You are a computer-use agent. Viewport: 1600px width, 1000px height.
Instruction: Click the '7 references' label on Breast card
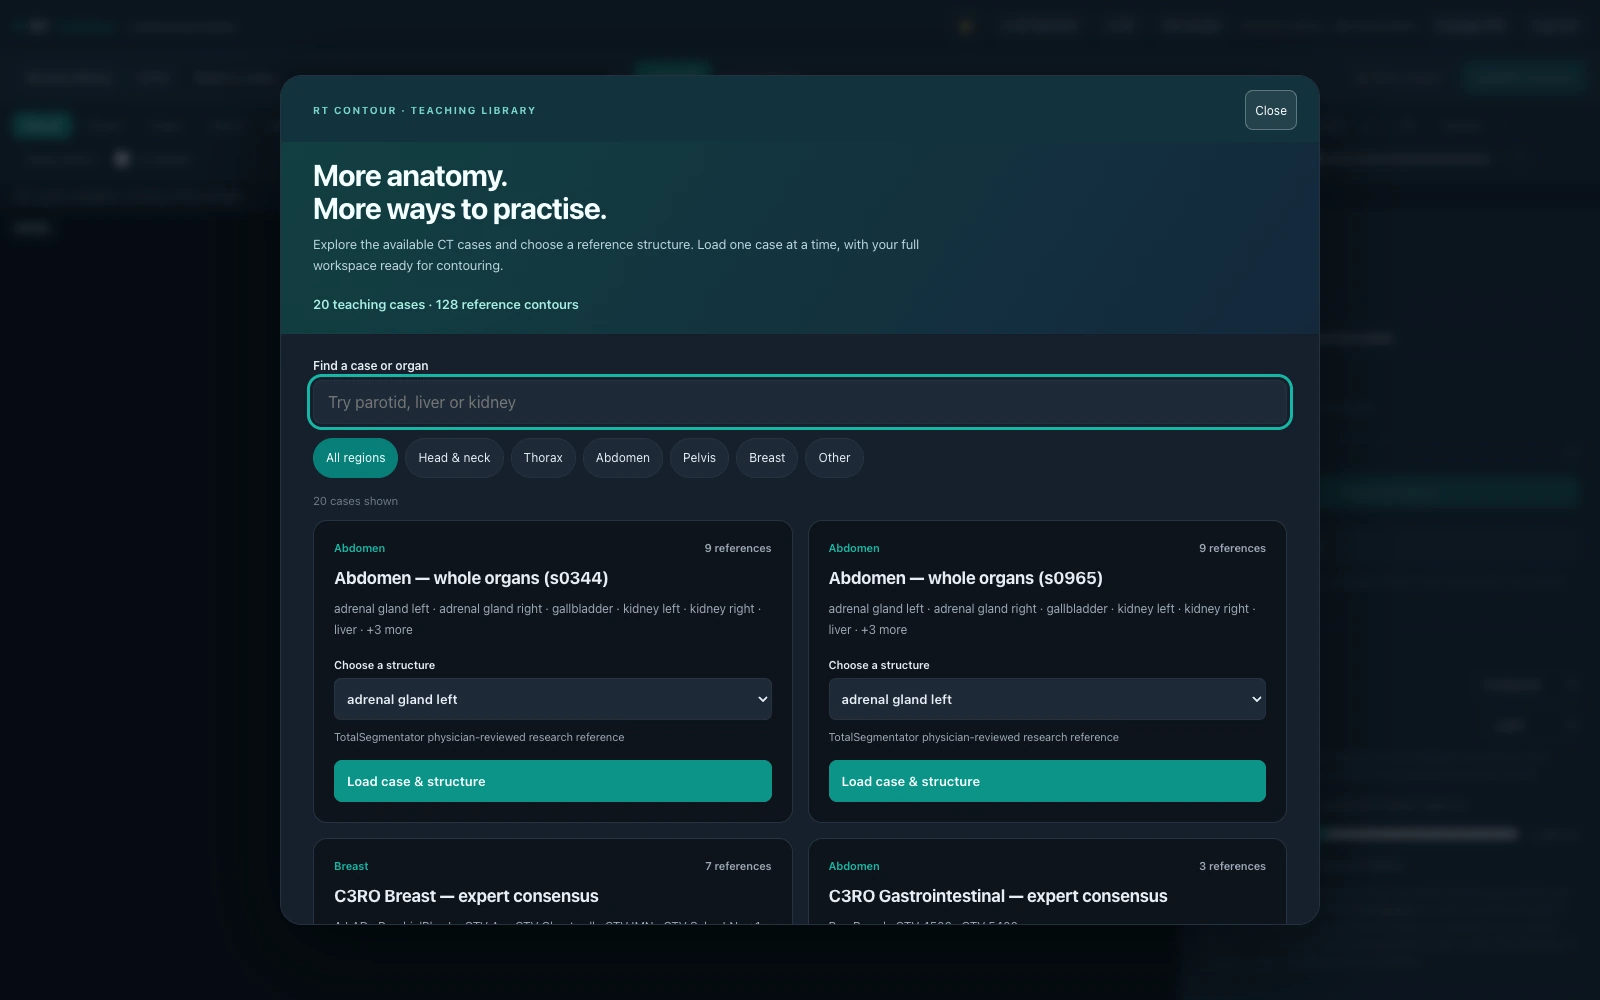click(x=738, y=866)
